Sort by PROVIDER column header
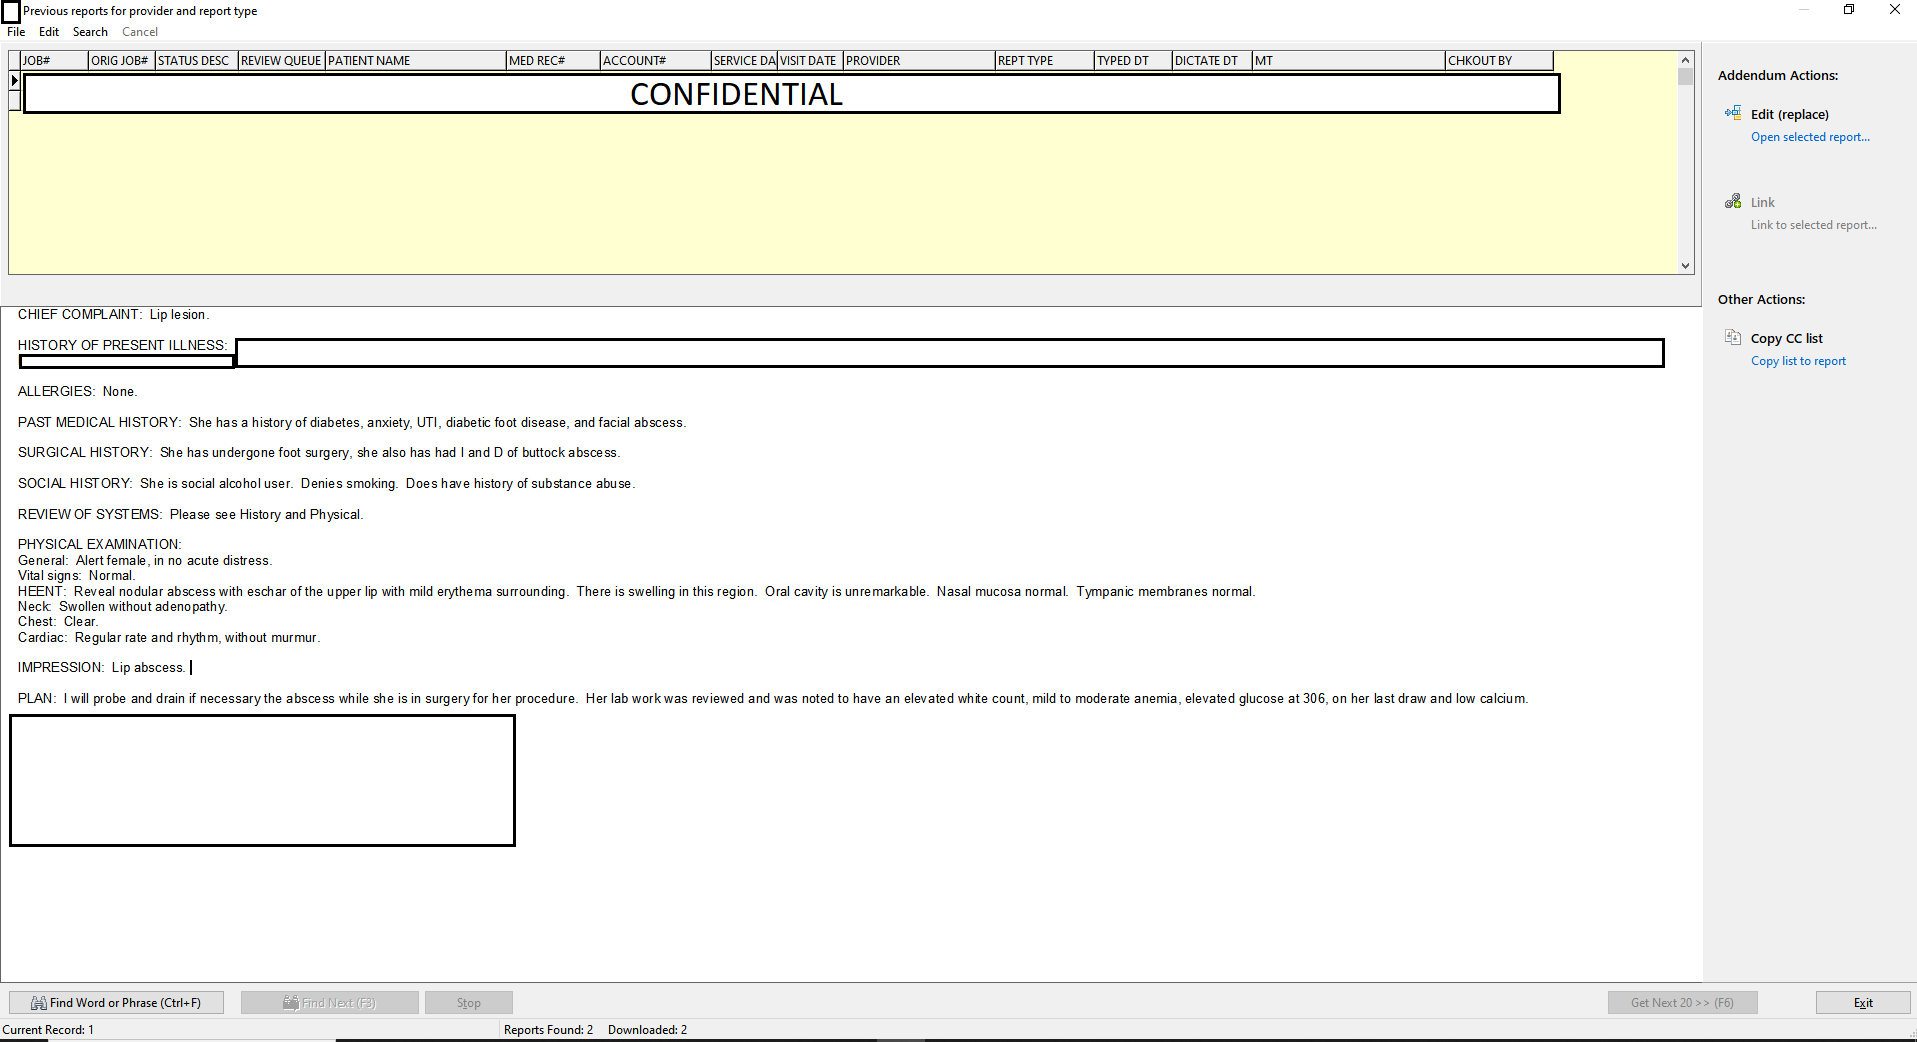 click(919, 61)
